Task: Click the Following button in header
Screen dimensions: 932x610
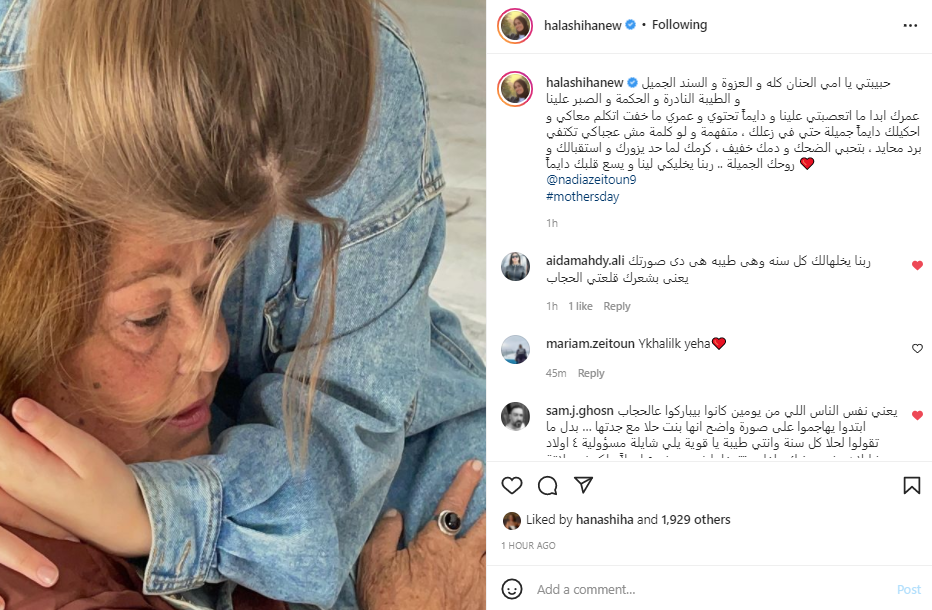Action: pyautogui.click(x=679, y=24)
